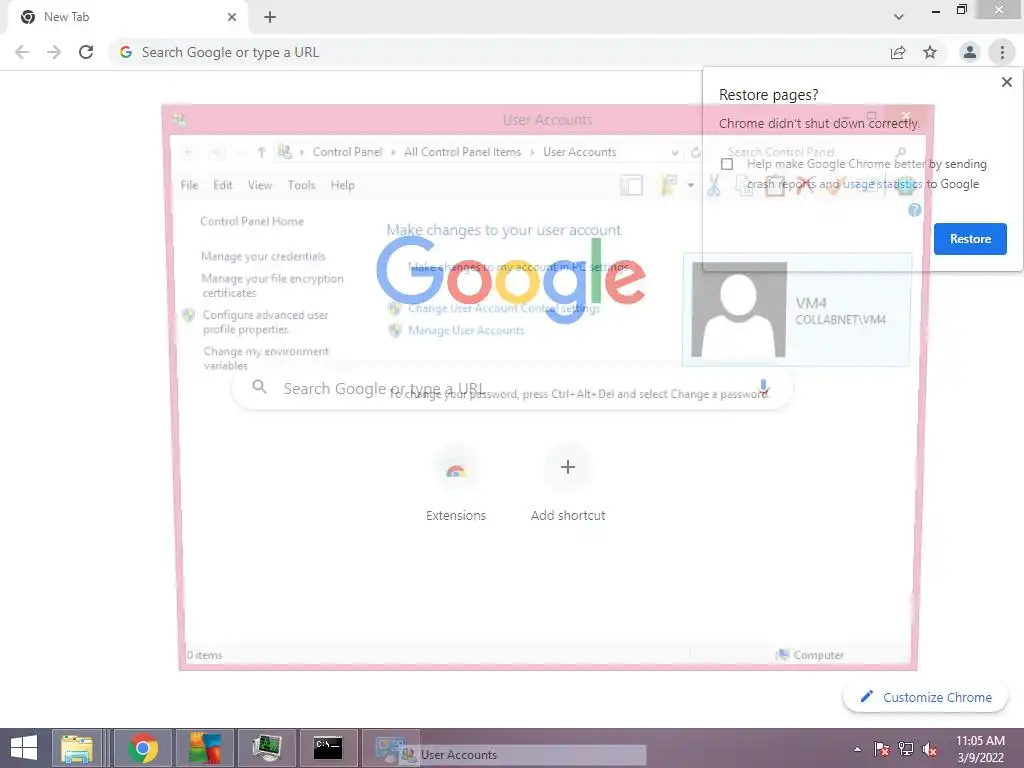Dismiss the Restore pages popup
This screenshot has height=768, width=1024.
[1006, 82]
